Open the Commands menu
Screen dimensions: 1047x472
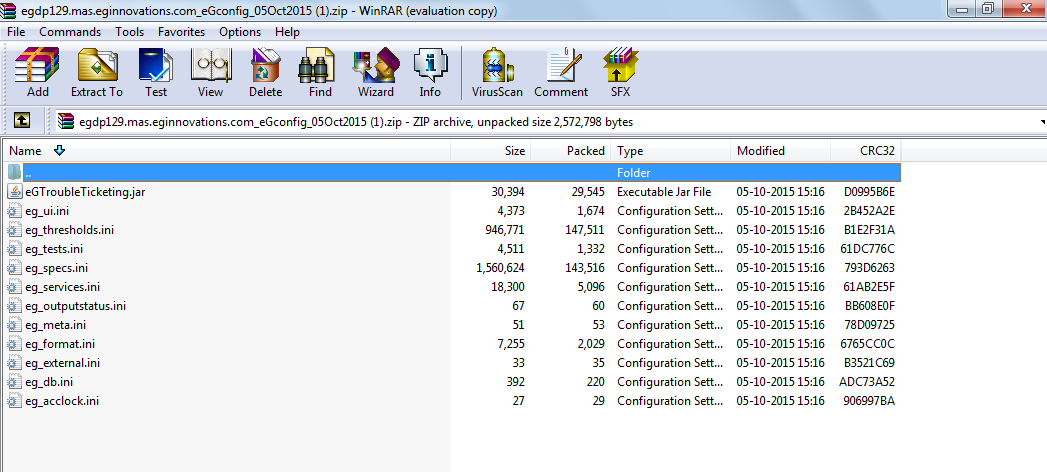coord(70,32)
